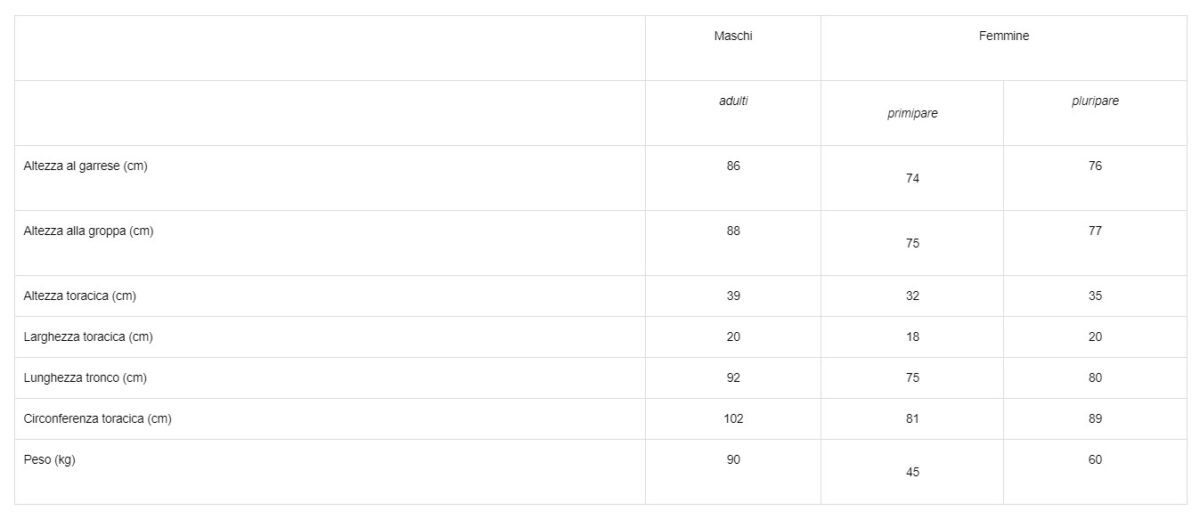Click the "Lunghezza tronco (cm)" row label
This screenshot has height=519, width=1200.
tap(84, 378)
